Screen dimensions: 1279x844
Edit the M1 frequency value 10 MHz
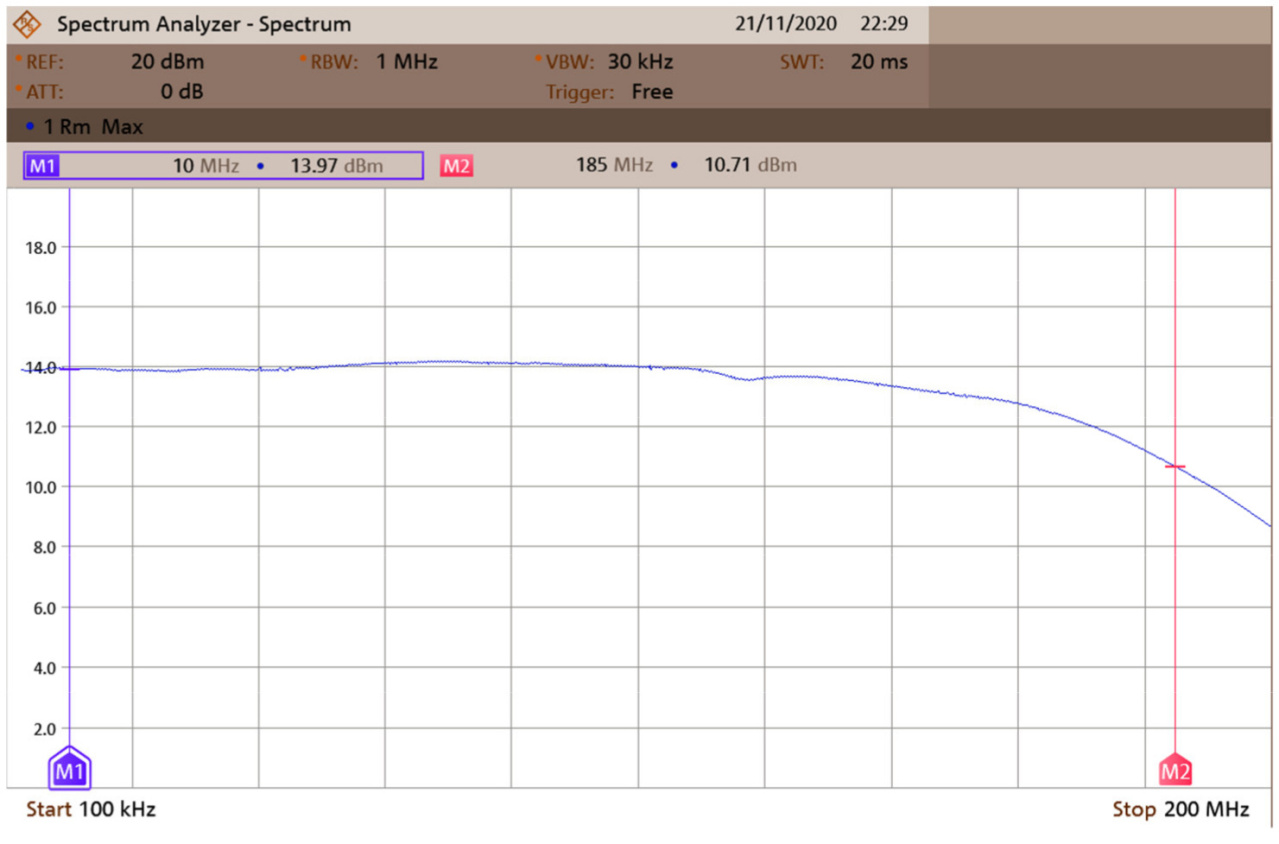tap(206, 166)
